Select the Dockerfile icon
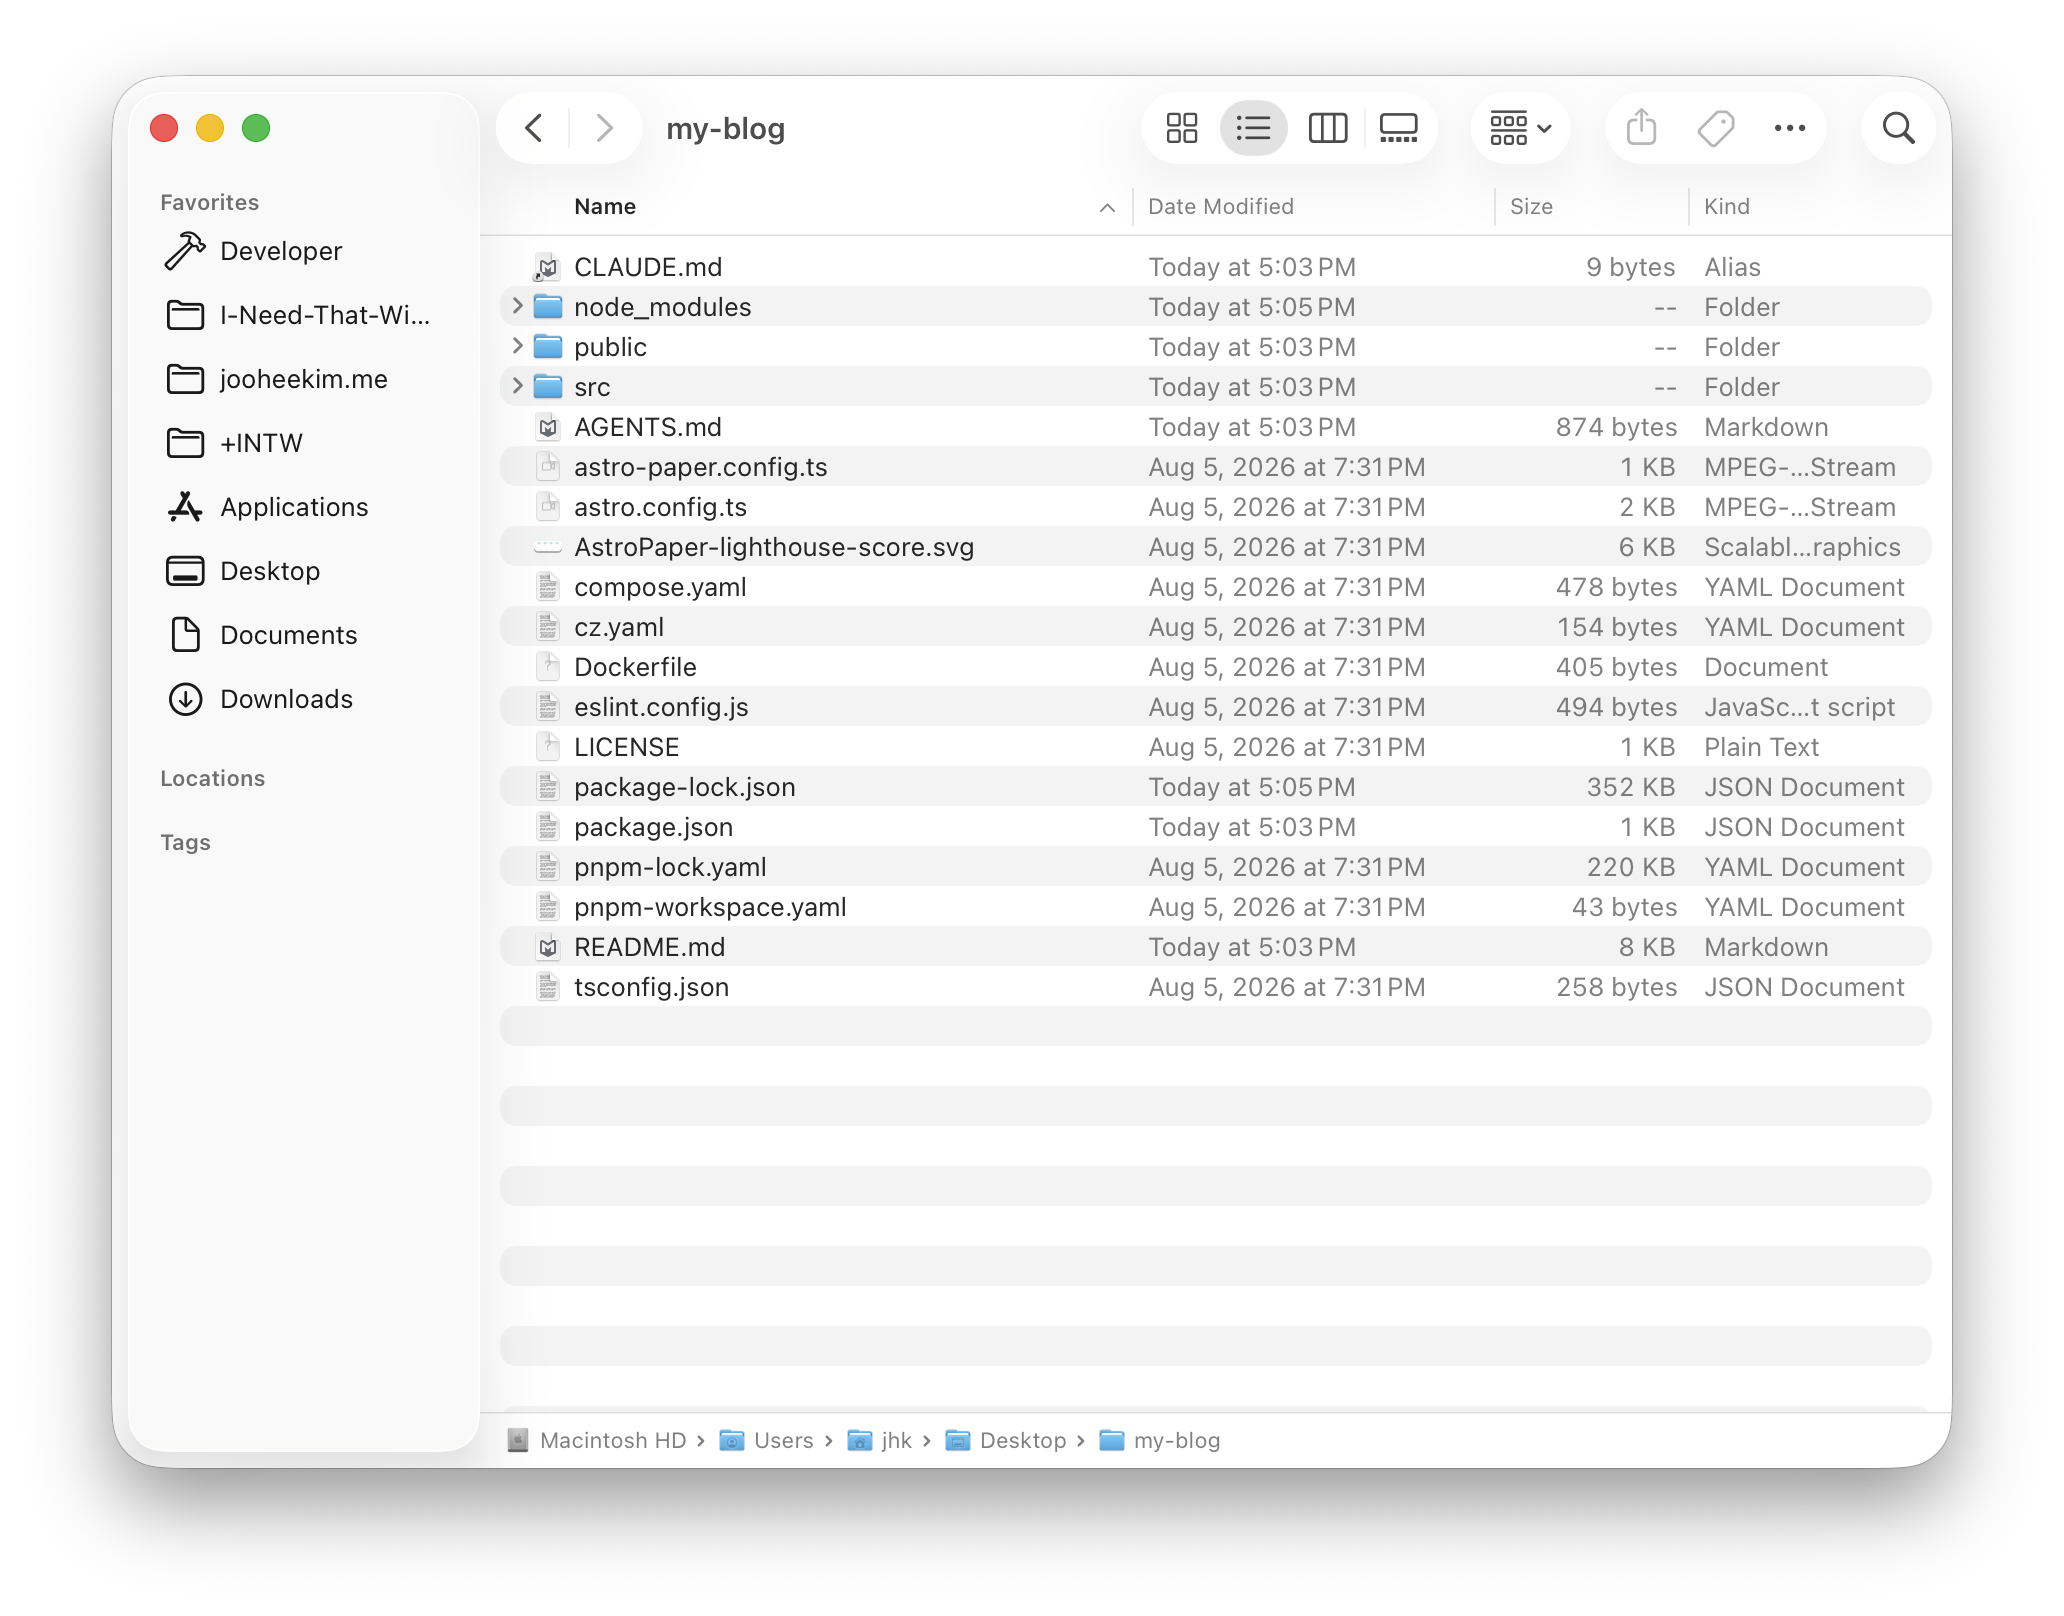 547,667
